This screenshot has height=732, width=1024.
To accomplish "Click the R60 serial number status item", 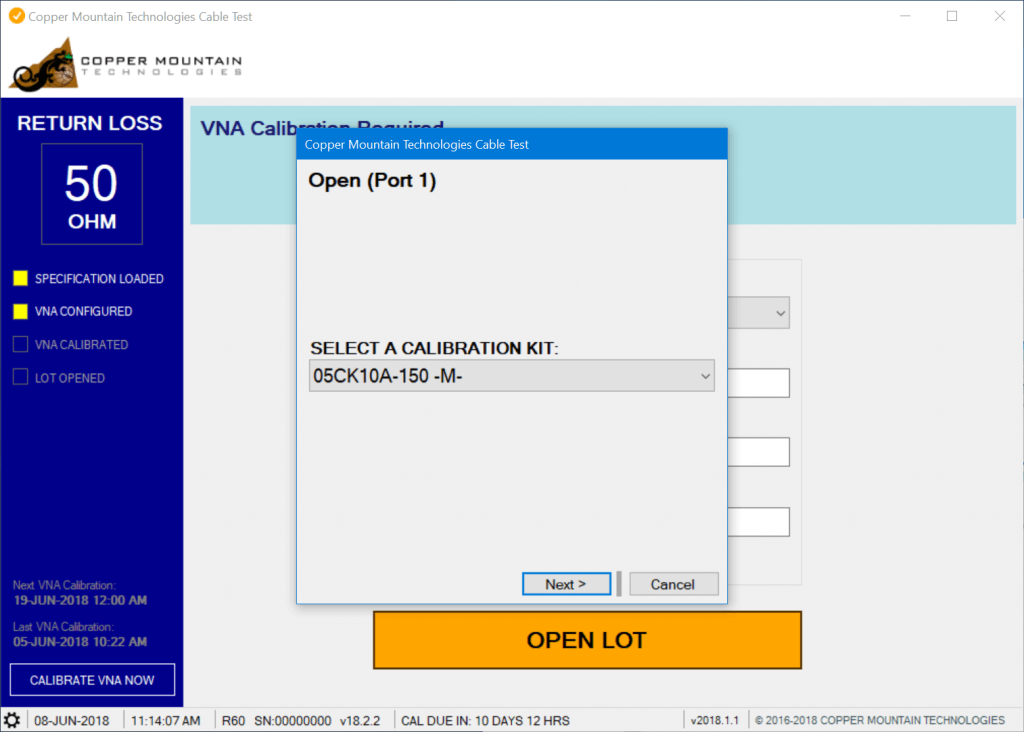I will (300, 720).
